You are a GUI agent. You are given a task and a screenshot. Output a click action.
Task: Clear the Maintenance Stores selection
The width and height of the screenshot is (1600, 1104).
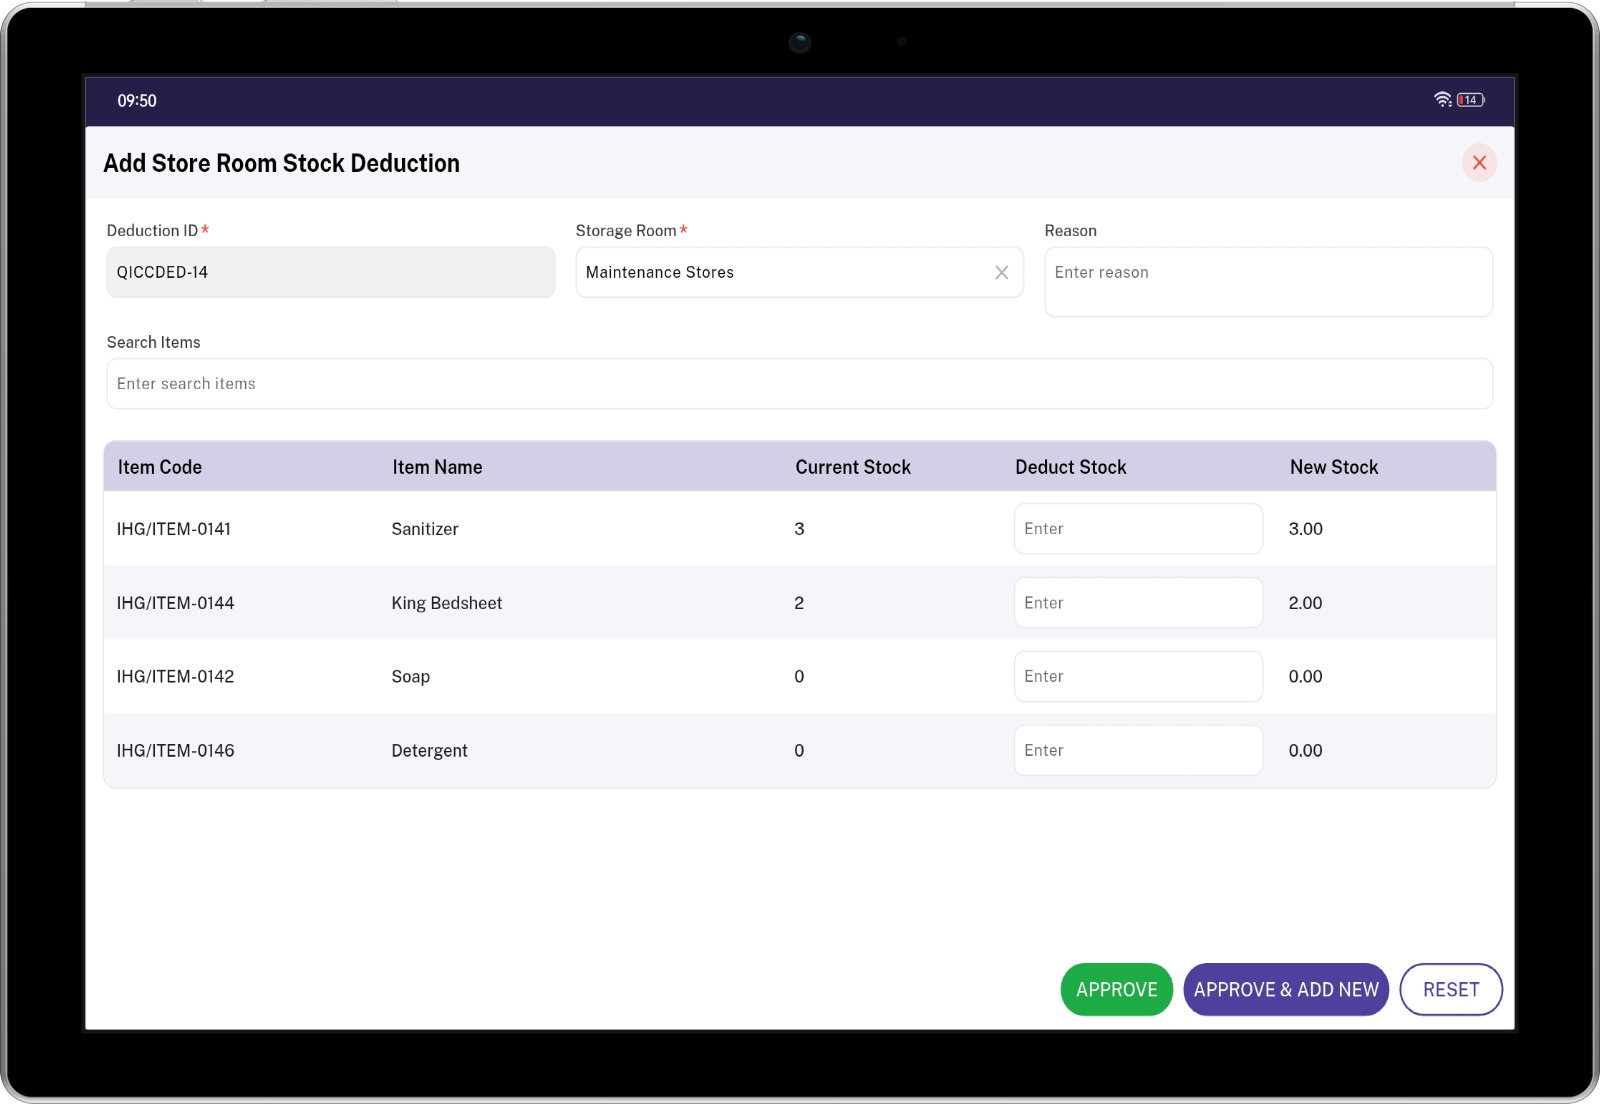(x=1001, y=272)
